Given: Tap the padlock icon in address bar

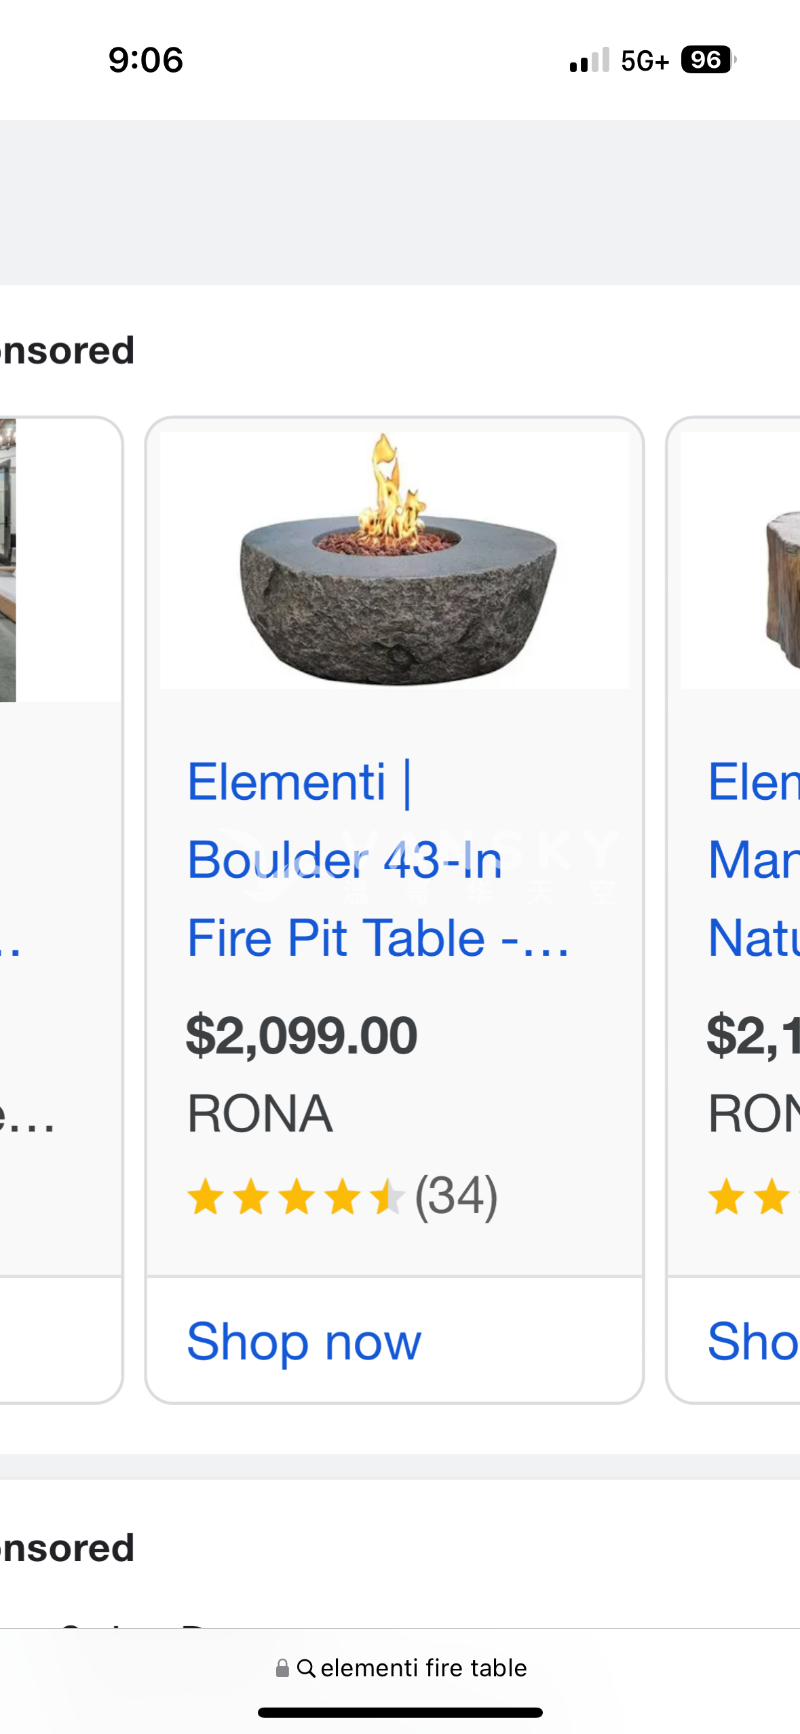Looking at the screenshot, I should [282, 1668].
